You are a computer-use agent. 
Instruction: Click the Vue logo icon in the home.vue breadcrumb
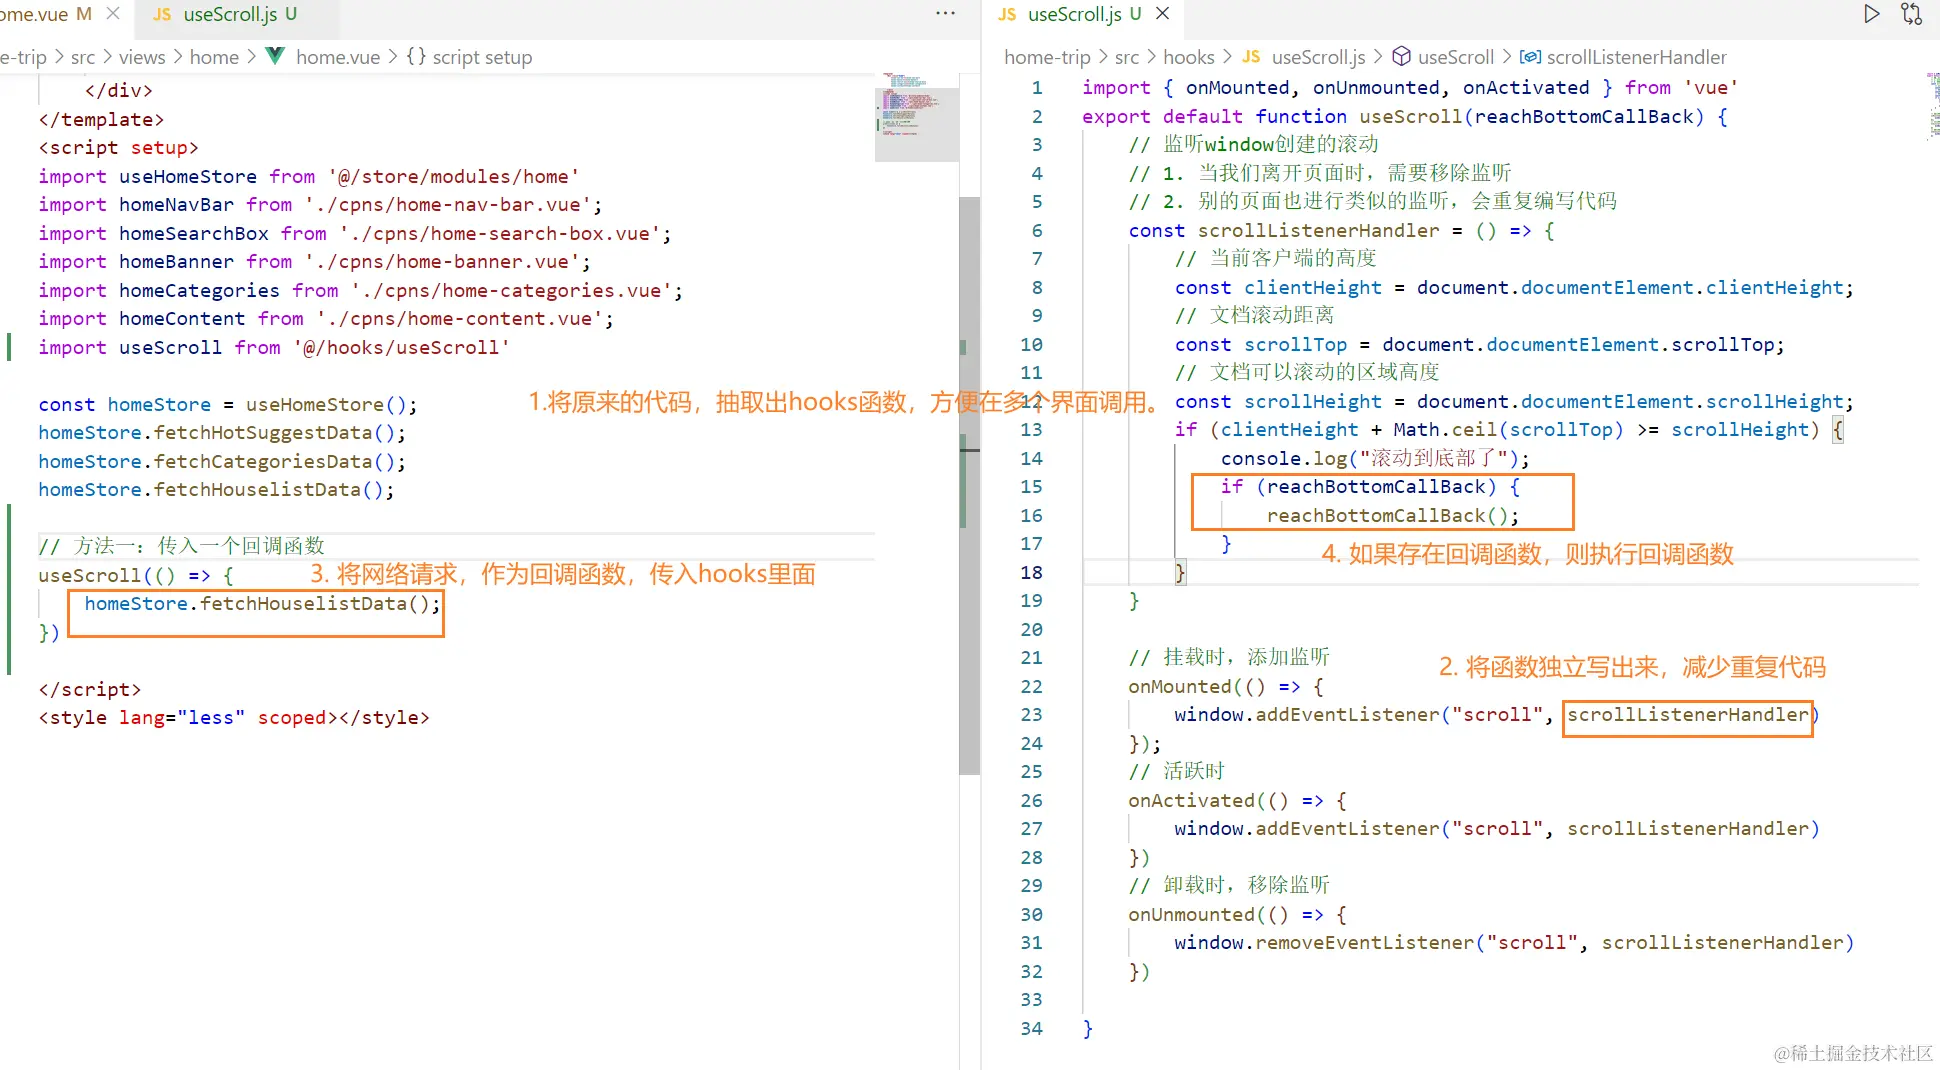pos(275,56)
